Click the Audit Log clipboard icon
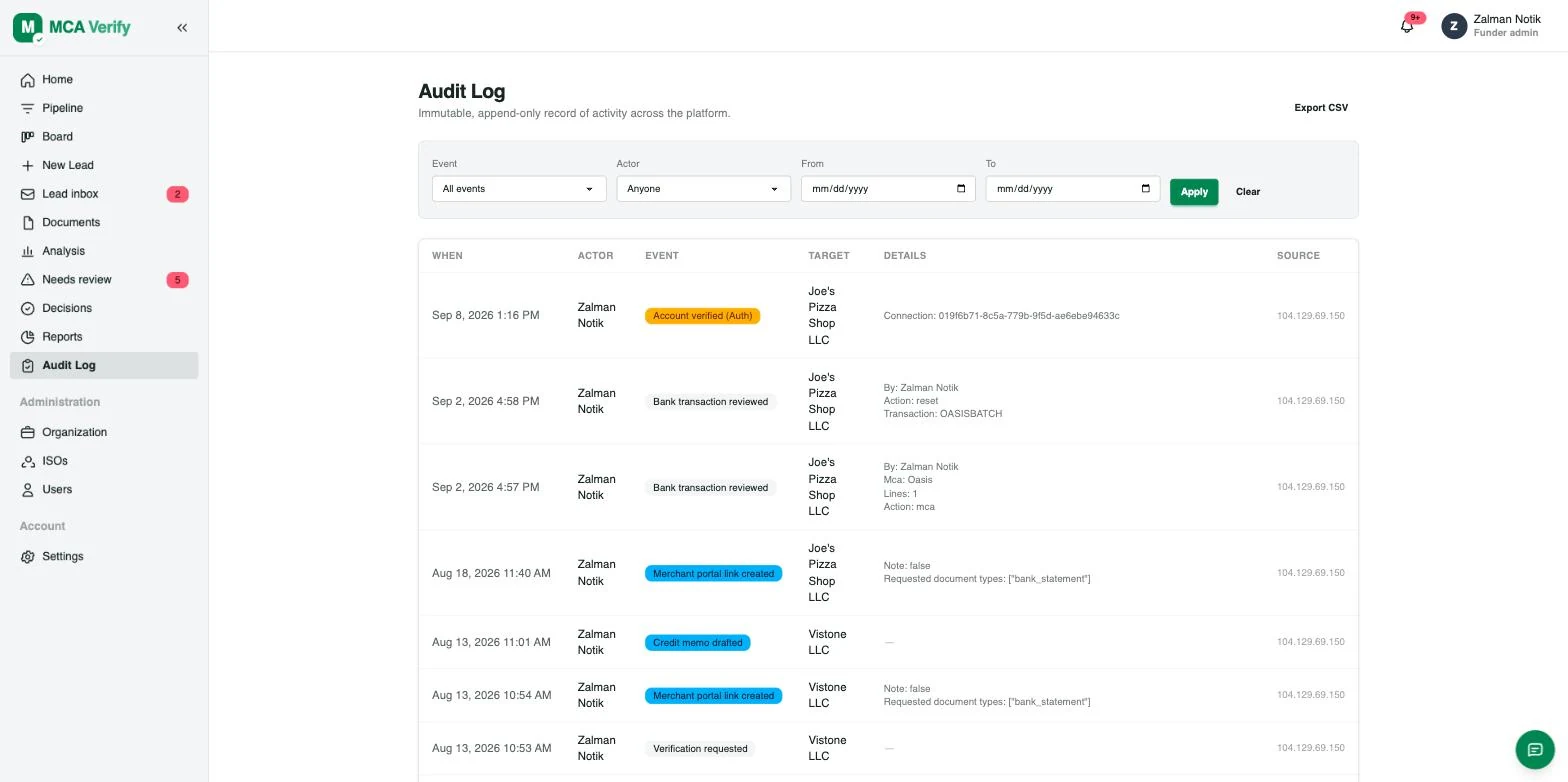Image resolution: width=1568 pixels, height=782 pixels. (28, 366)
